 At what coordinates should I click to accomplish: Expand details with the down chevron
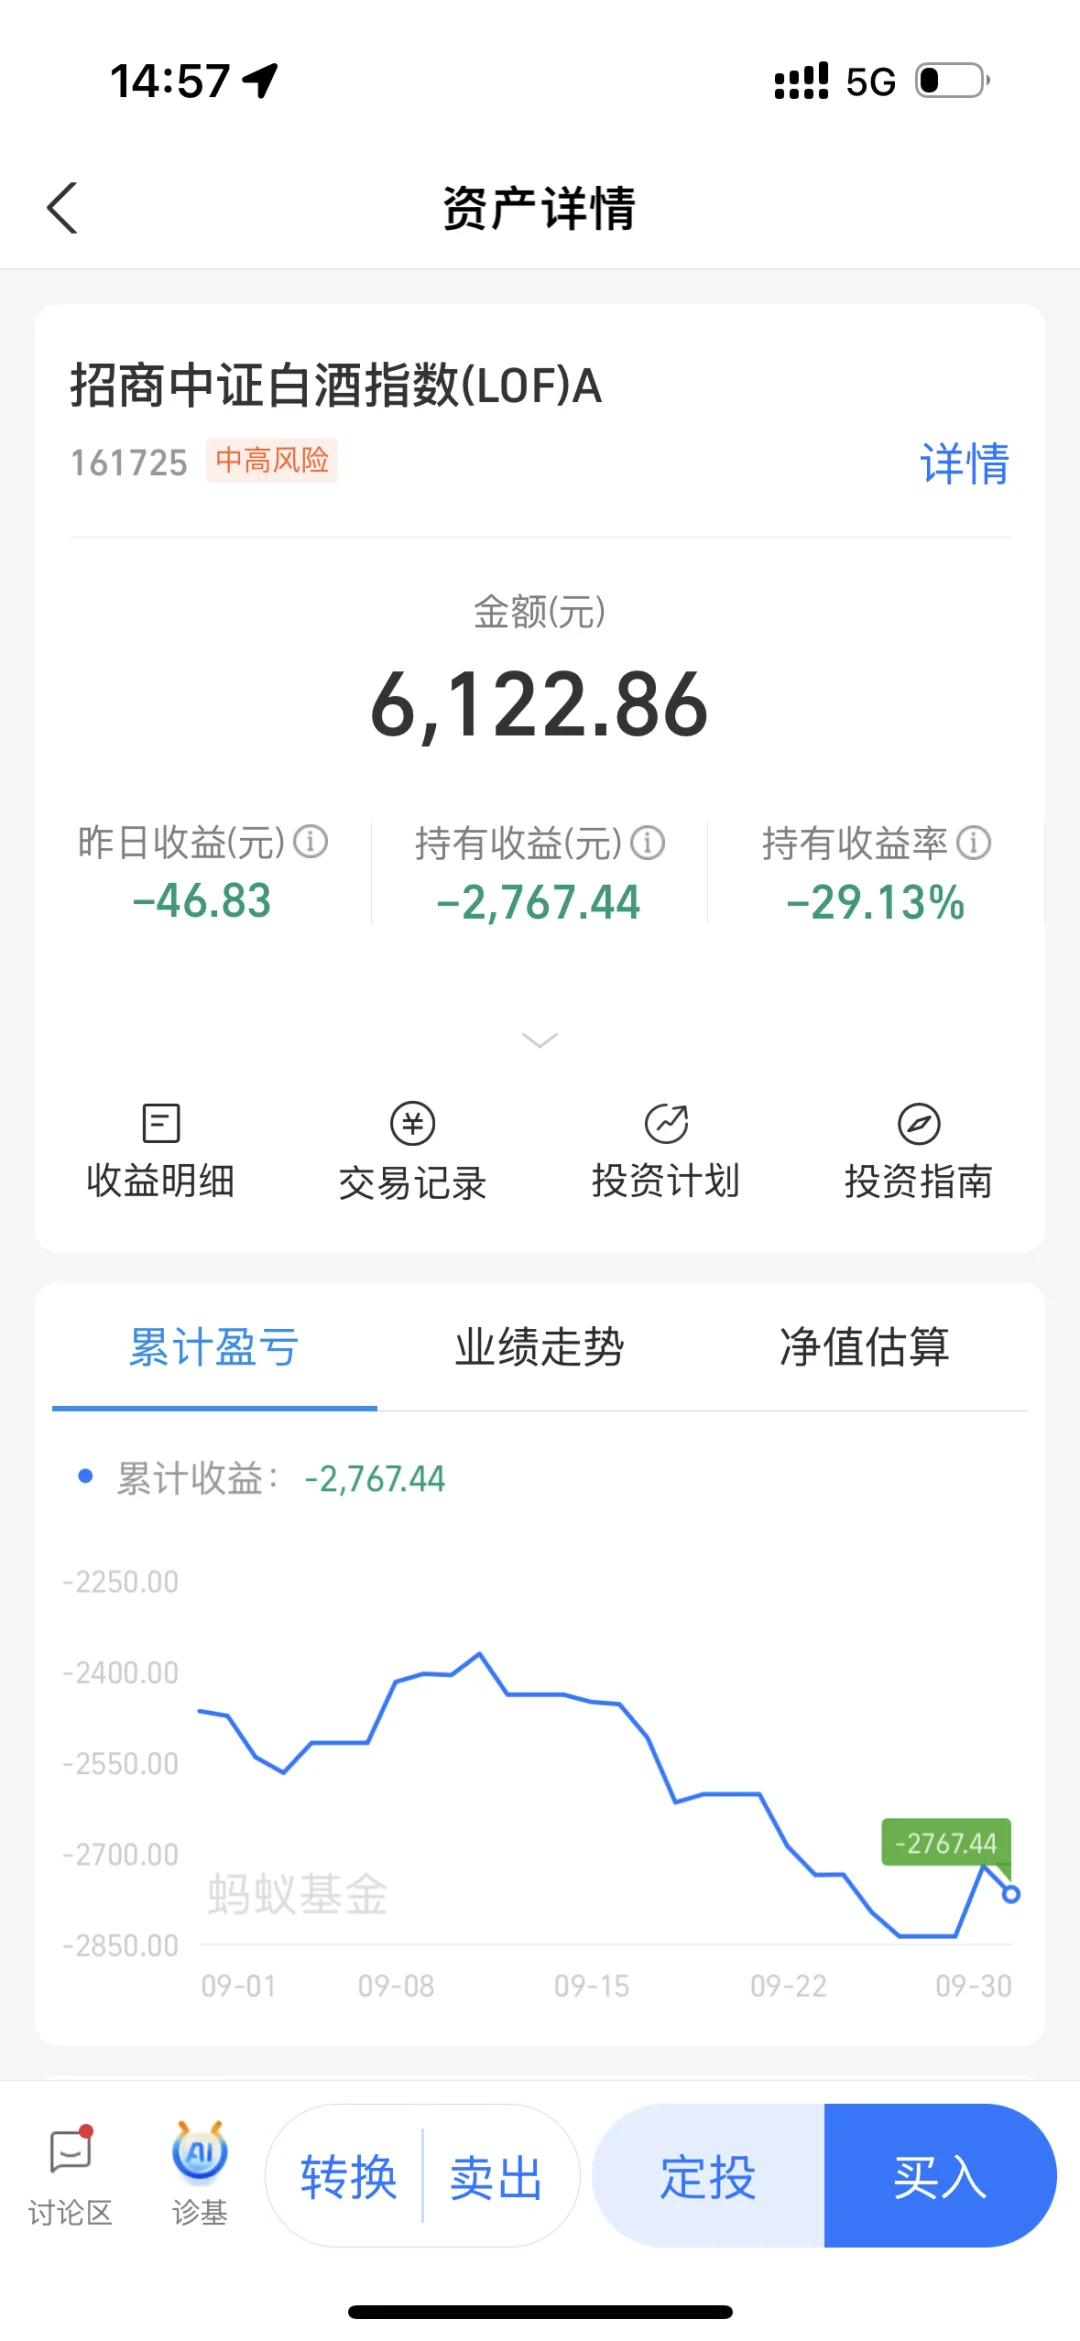point(540,1040)
